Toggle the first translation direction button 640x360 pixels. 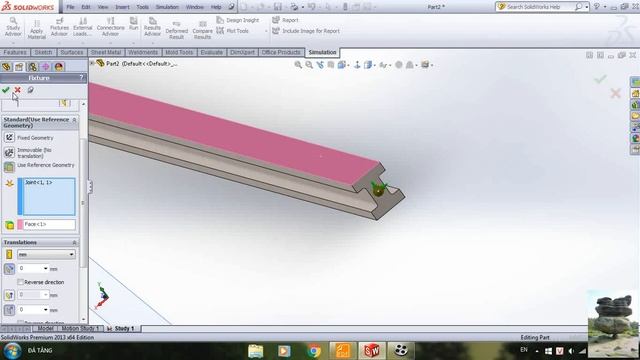[9, 269]
